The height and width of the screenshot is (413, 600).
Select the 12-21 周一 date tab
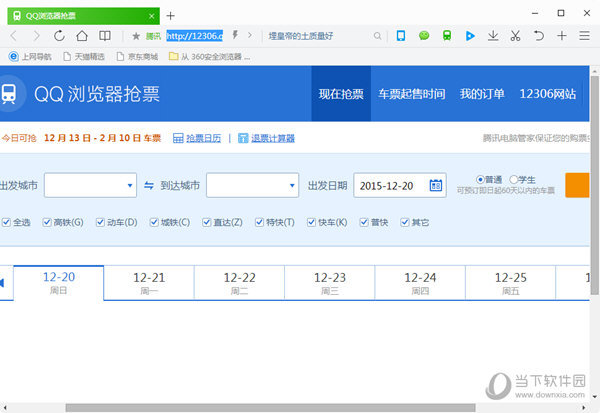149,283
